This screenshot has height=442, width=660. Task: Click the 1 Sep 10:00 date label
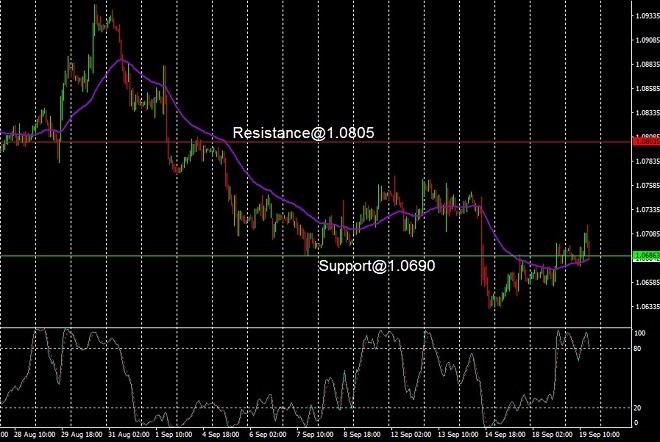click(x=174, y=434)
